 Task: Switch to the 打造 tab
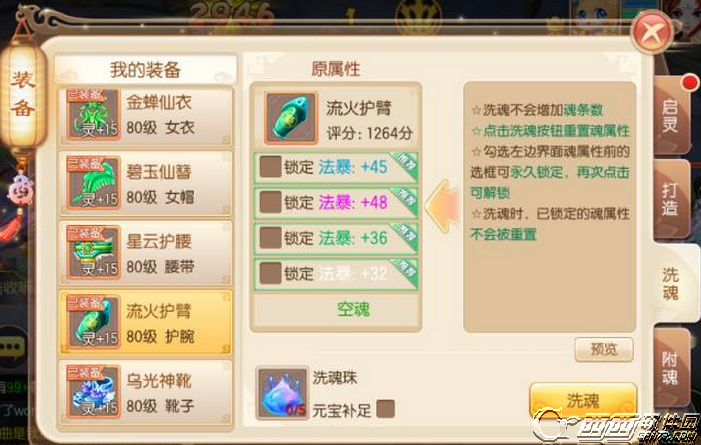671,199
